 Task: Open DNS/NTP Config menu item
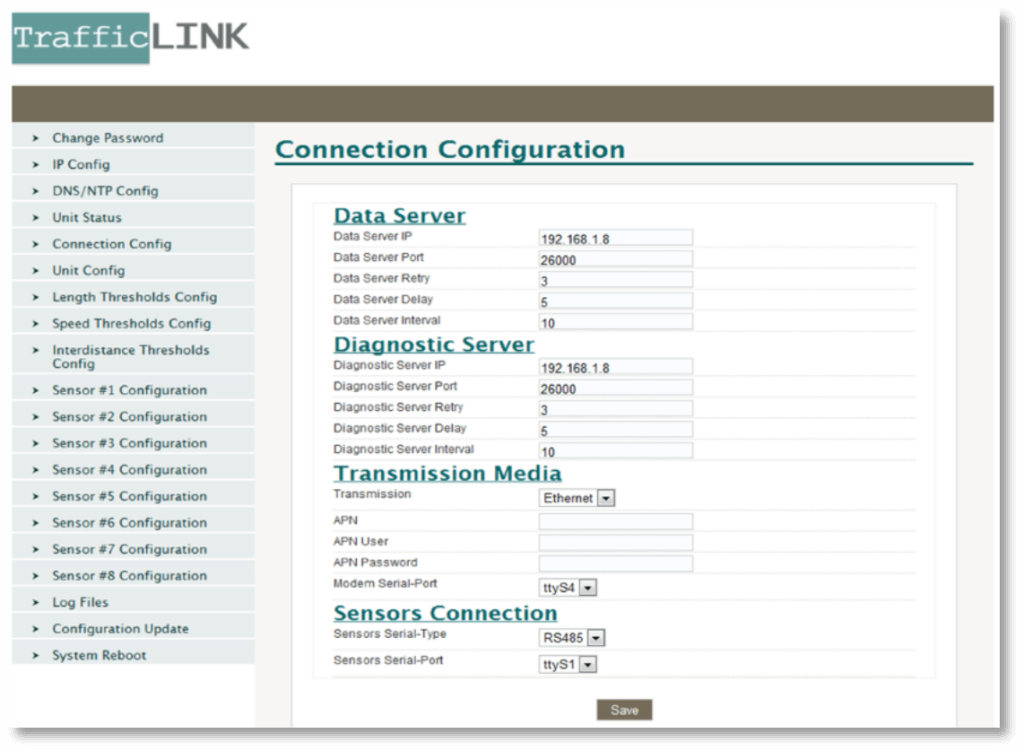pyautogui.click(x=105, y=191)
